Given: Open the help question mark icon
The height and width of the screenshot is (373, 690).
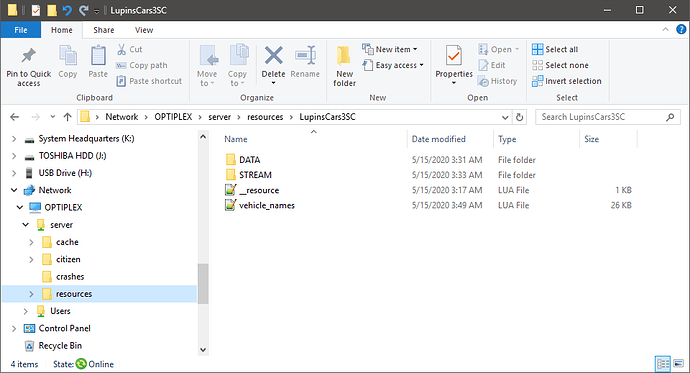Looking at the screenshot, I should tap(681, 29).
